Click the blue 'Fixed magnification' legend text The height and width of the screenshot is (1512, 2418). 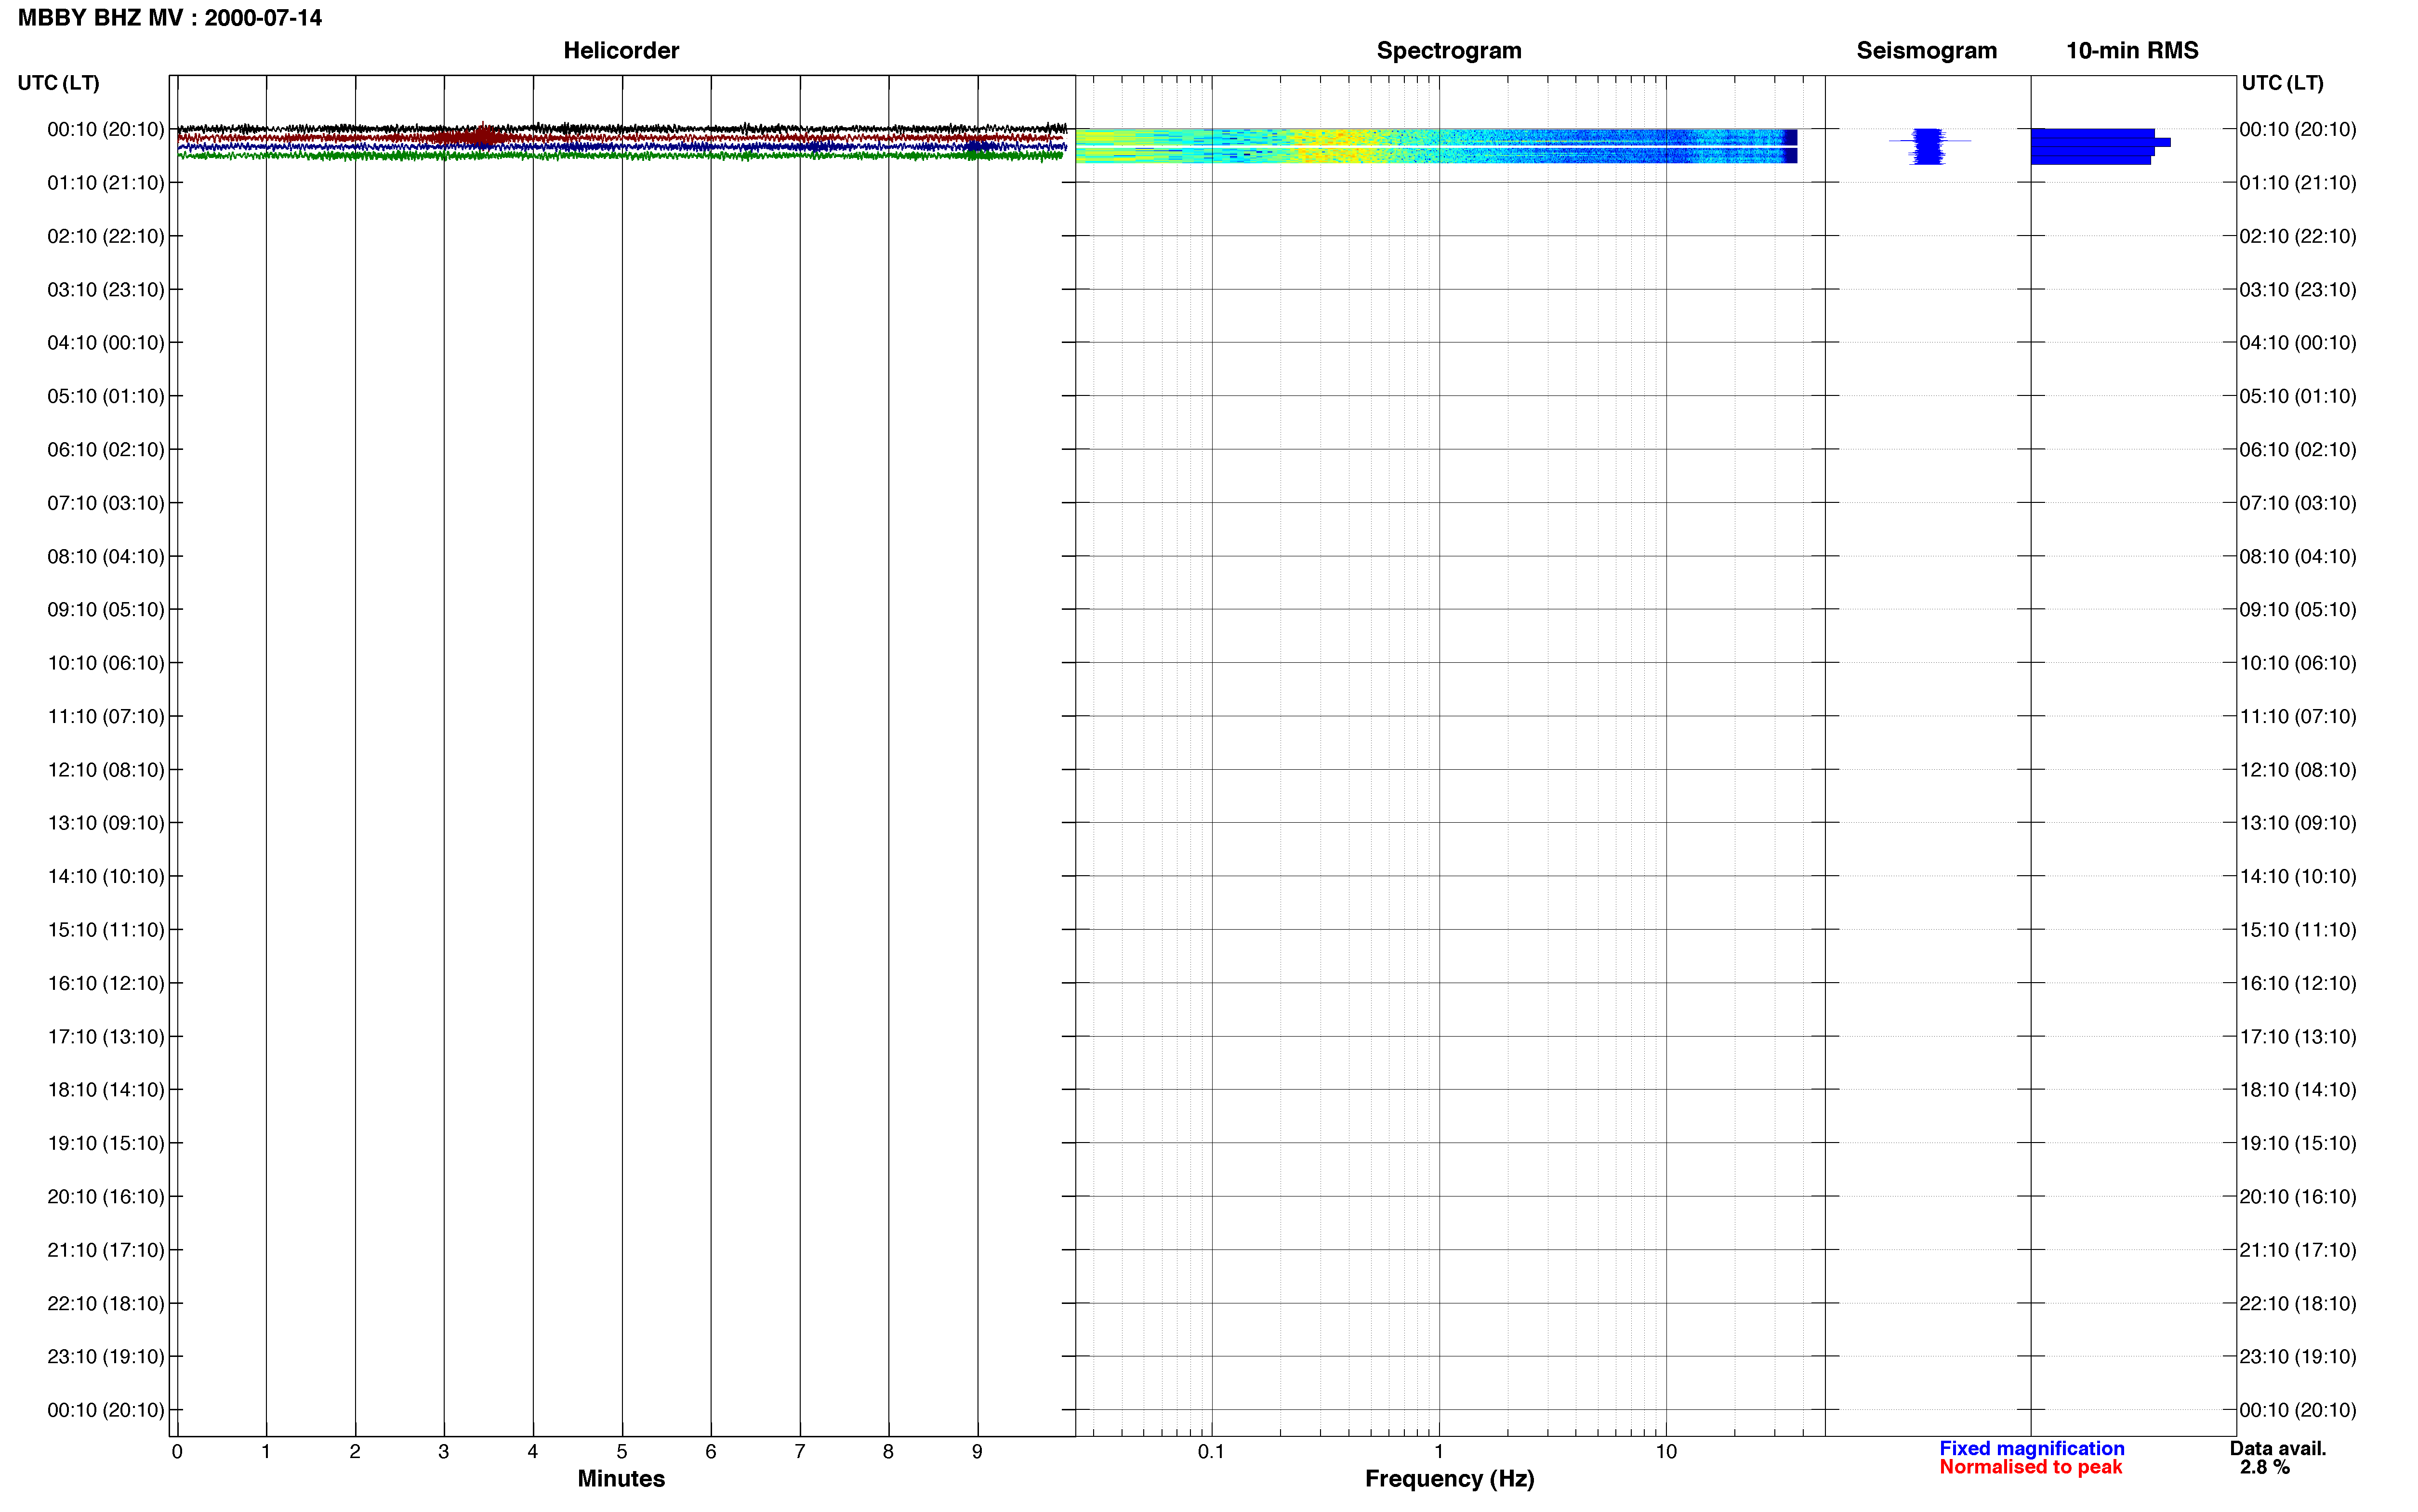pos(2032,1448)
